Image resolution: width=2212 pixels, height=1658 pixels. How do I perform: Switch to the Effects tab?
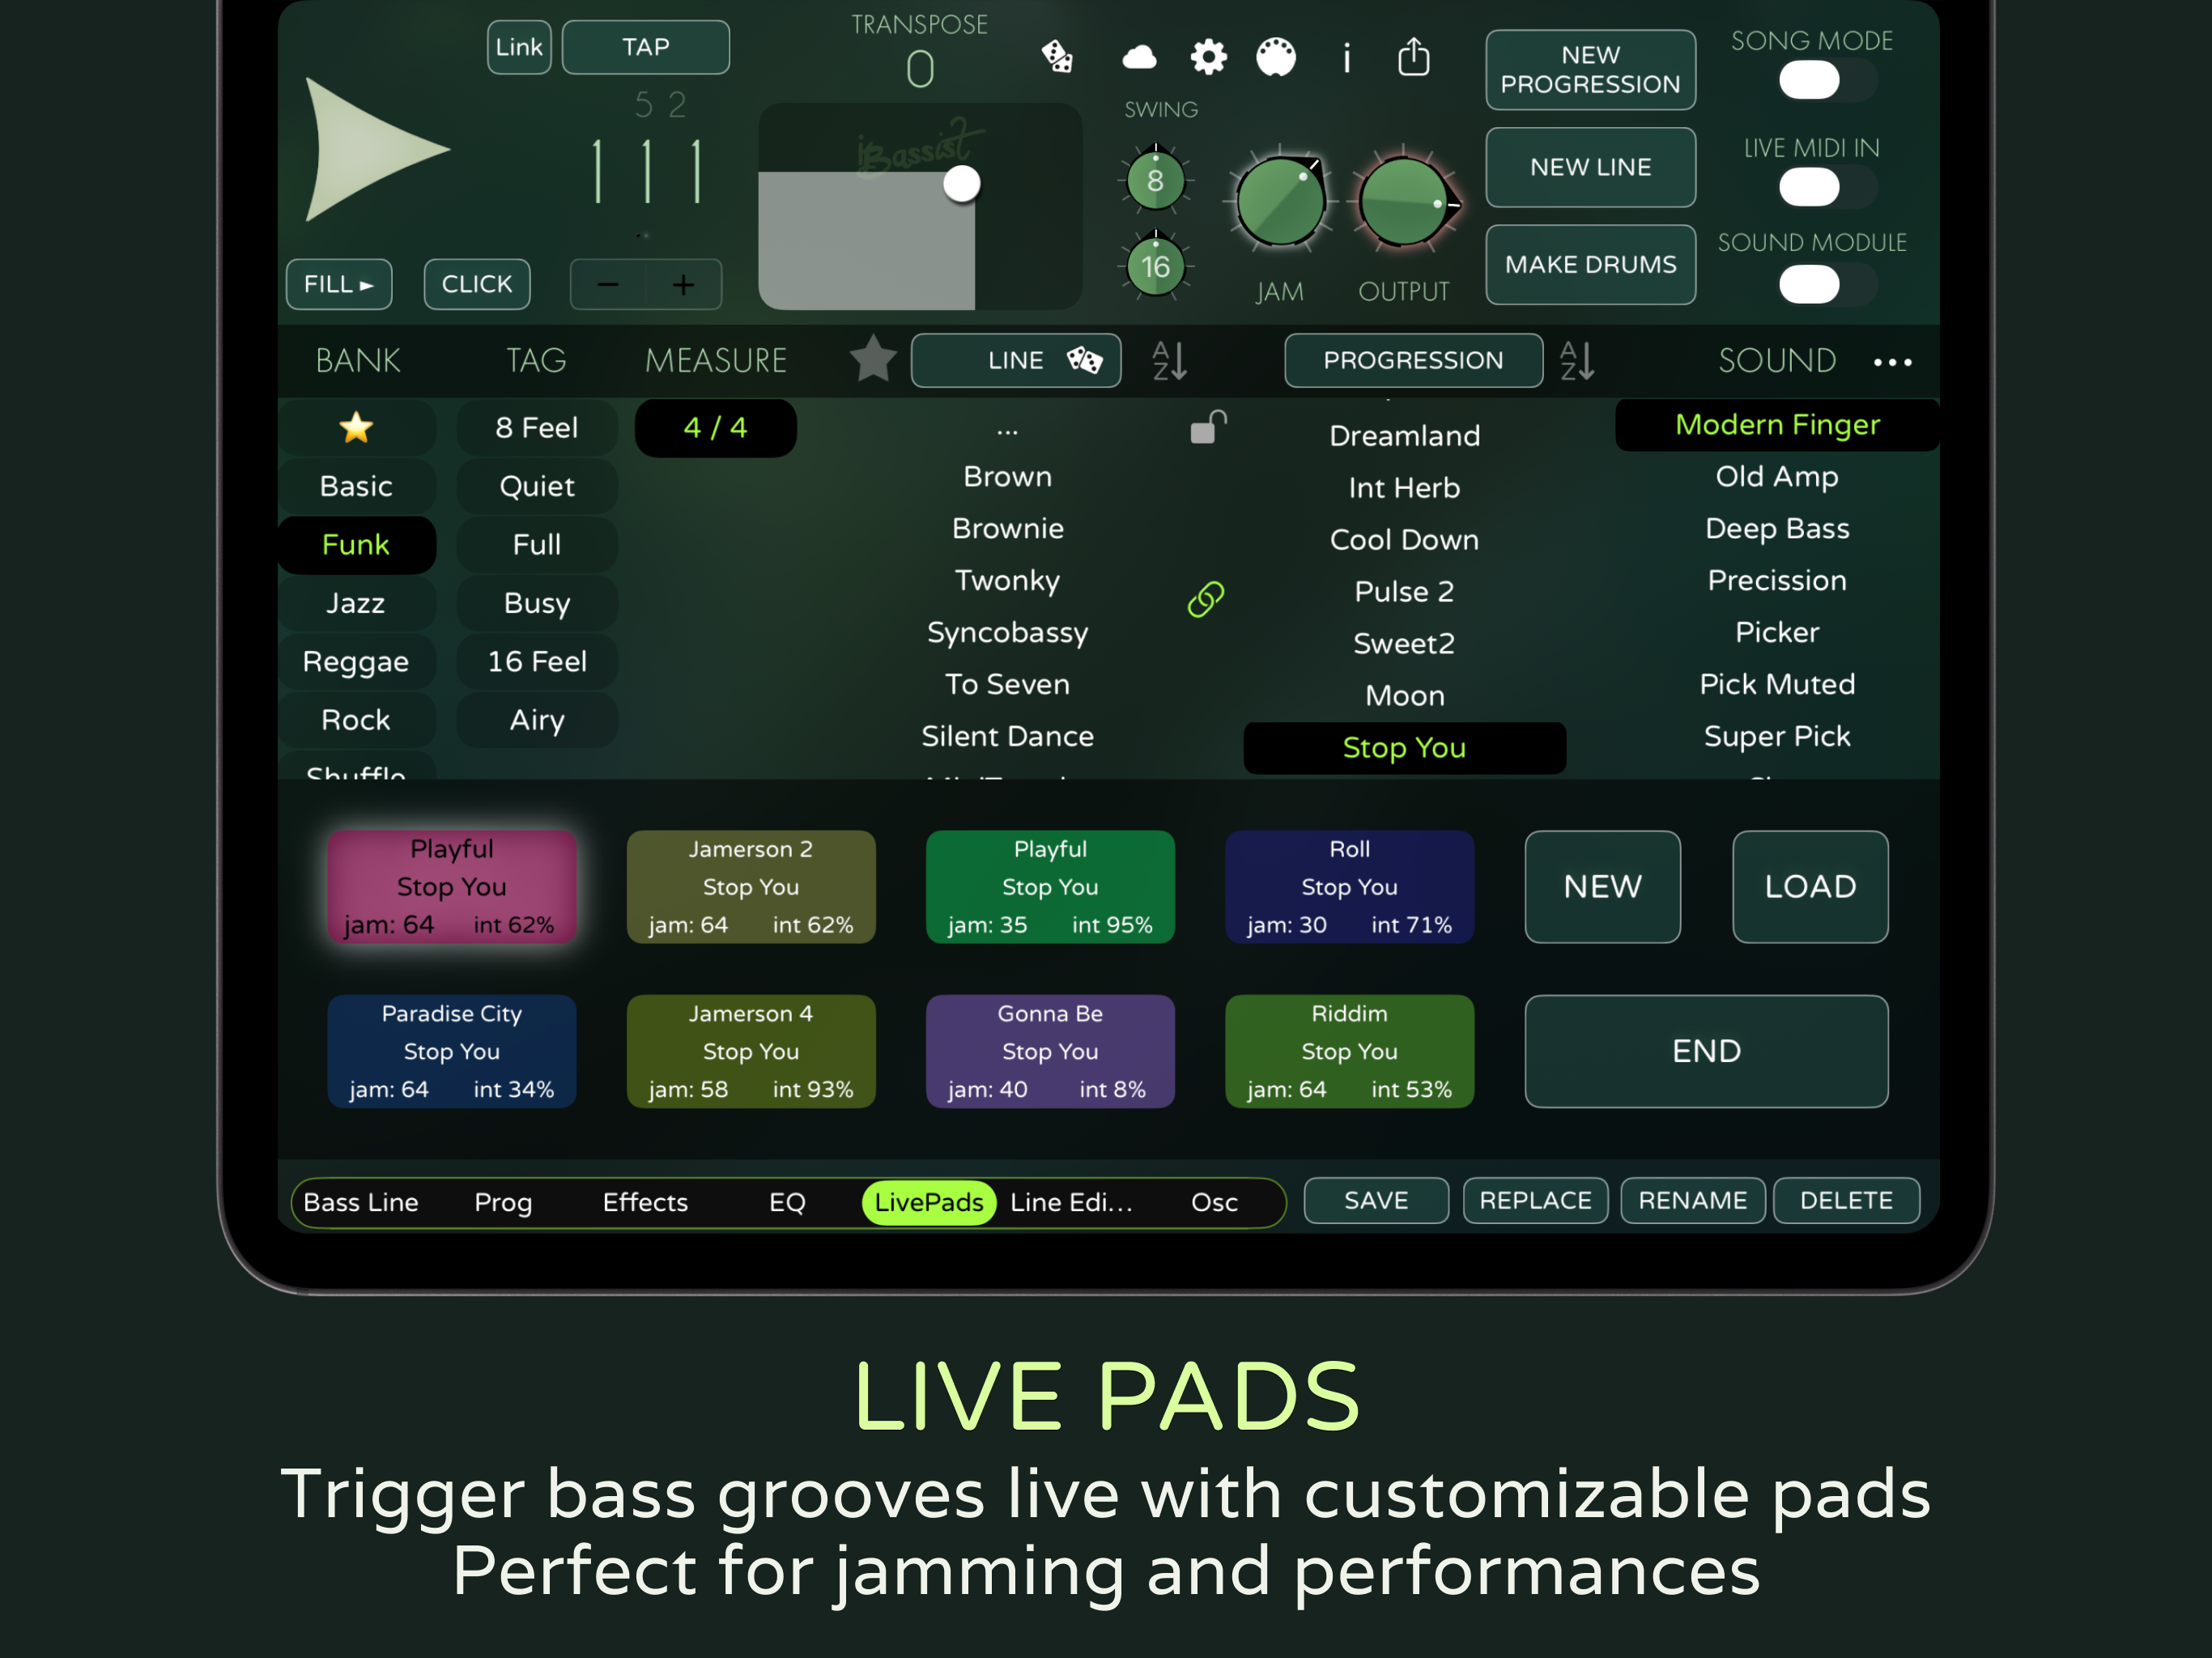645,1202
